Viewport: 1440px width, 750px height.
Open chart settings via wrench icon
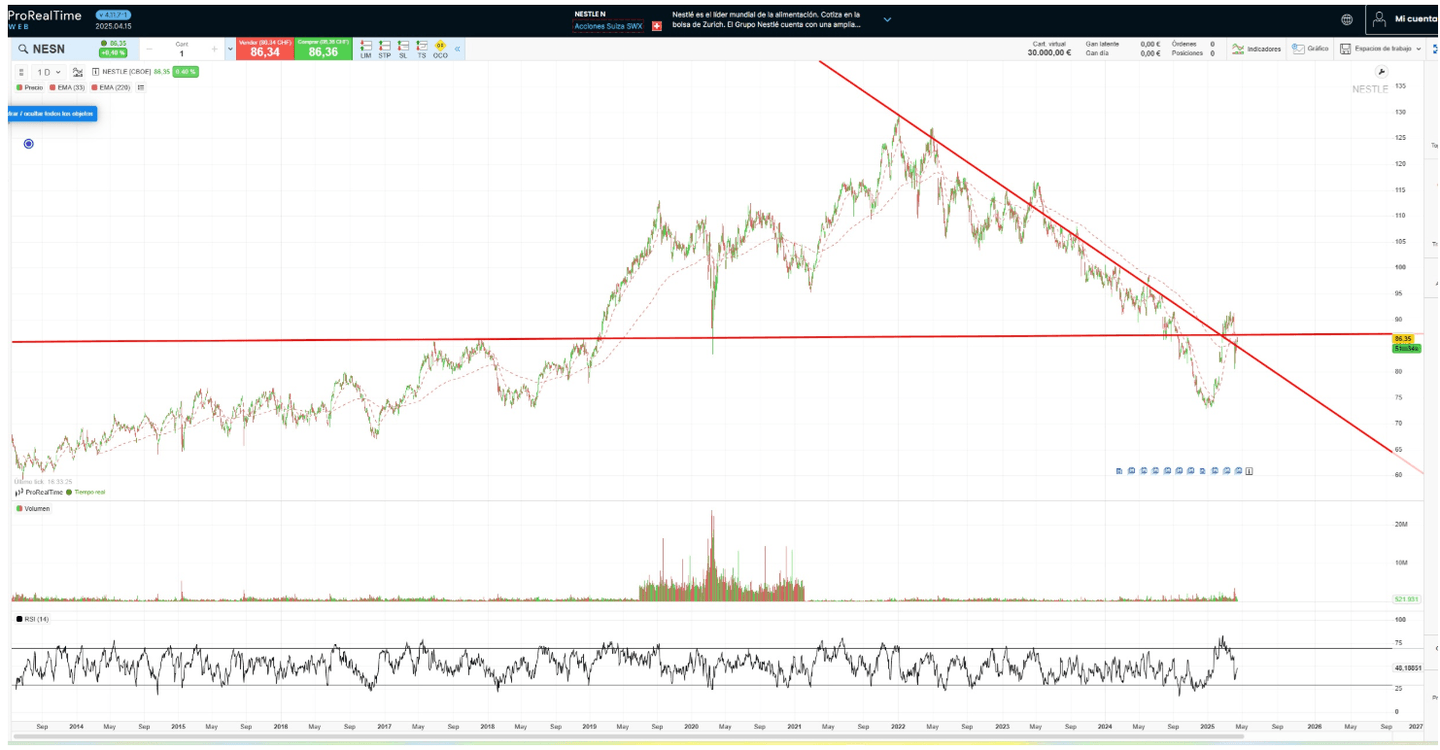1381,72
